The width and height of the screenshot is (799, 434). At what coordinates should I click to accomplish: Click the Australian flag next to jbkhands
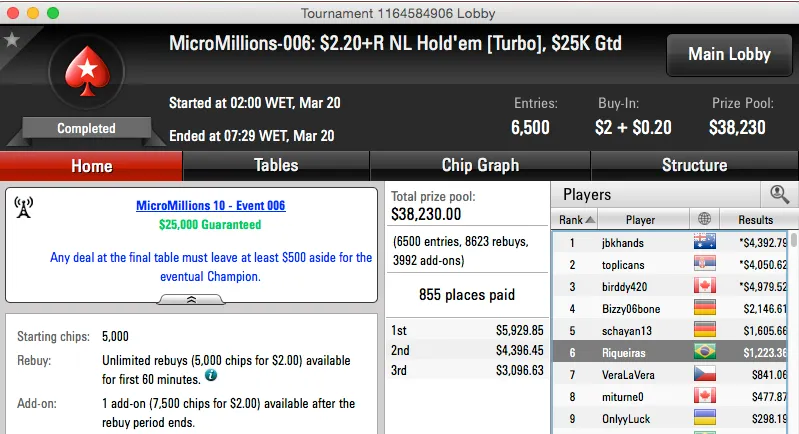[705, 242]
